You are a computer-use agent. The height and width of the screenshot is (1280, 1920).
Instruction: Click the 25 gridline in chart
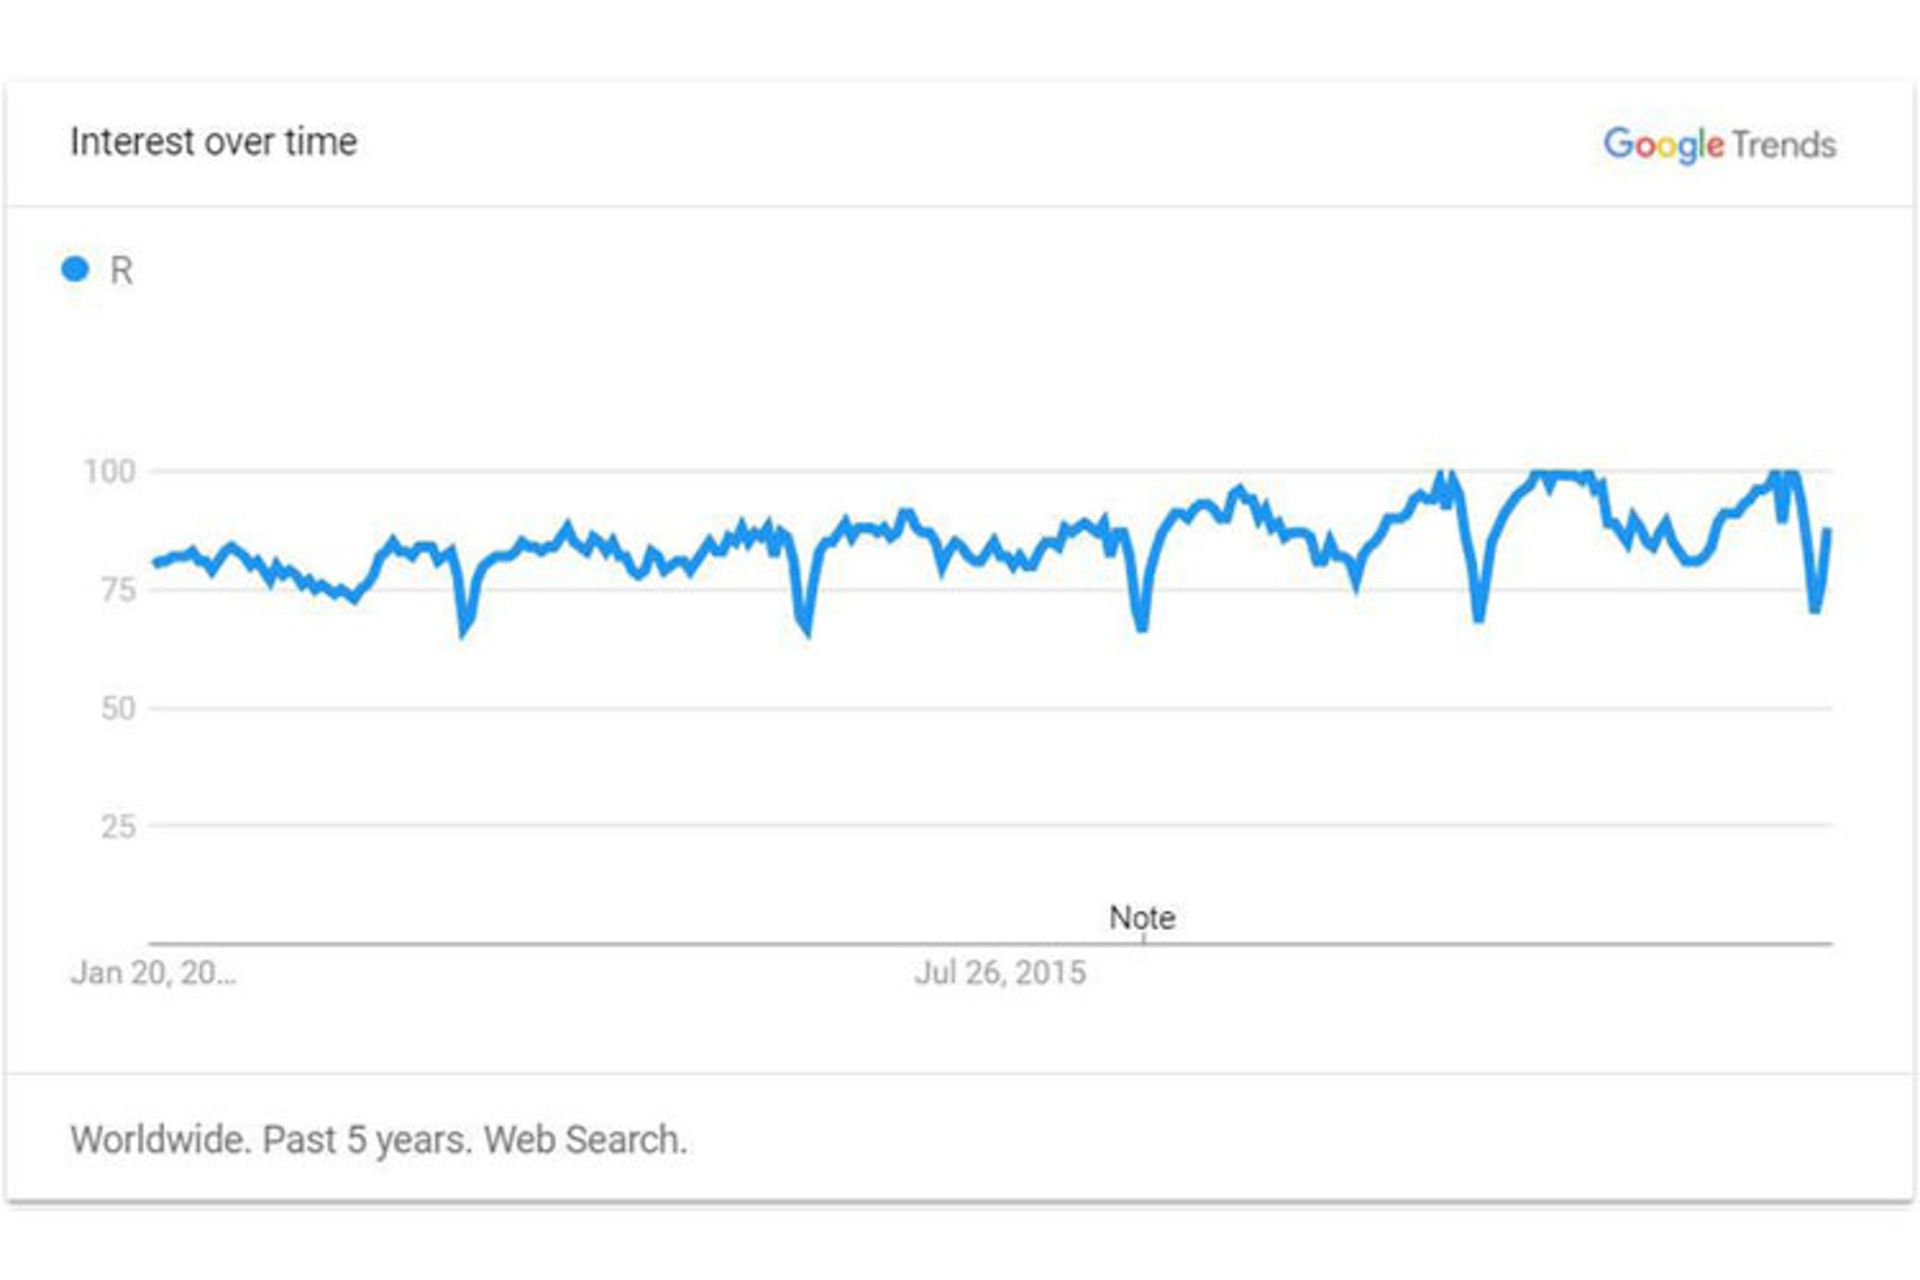click(x=990, y=826)
